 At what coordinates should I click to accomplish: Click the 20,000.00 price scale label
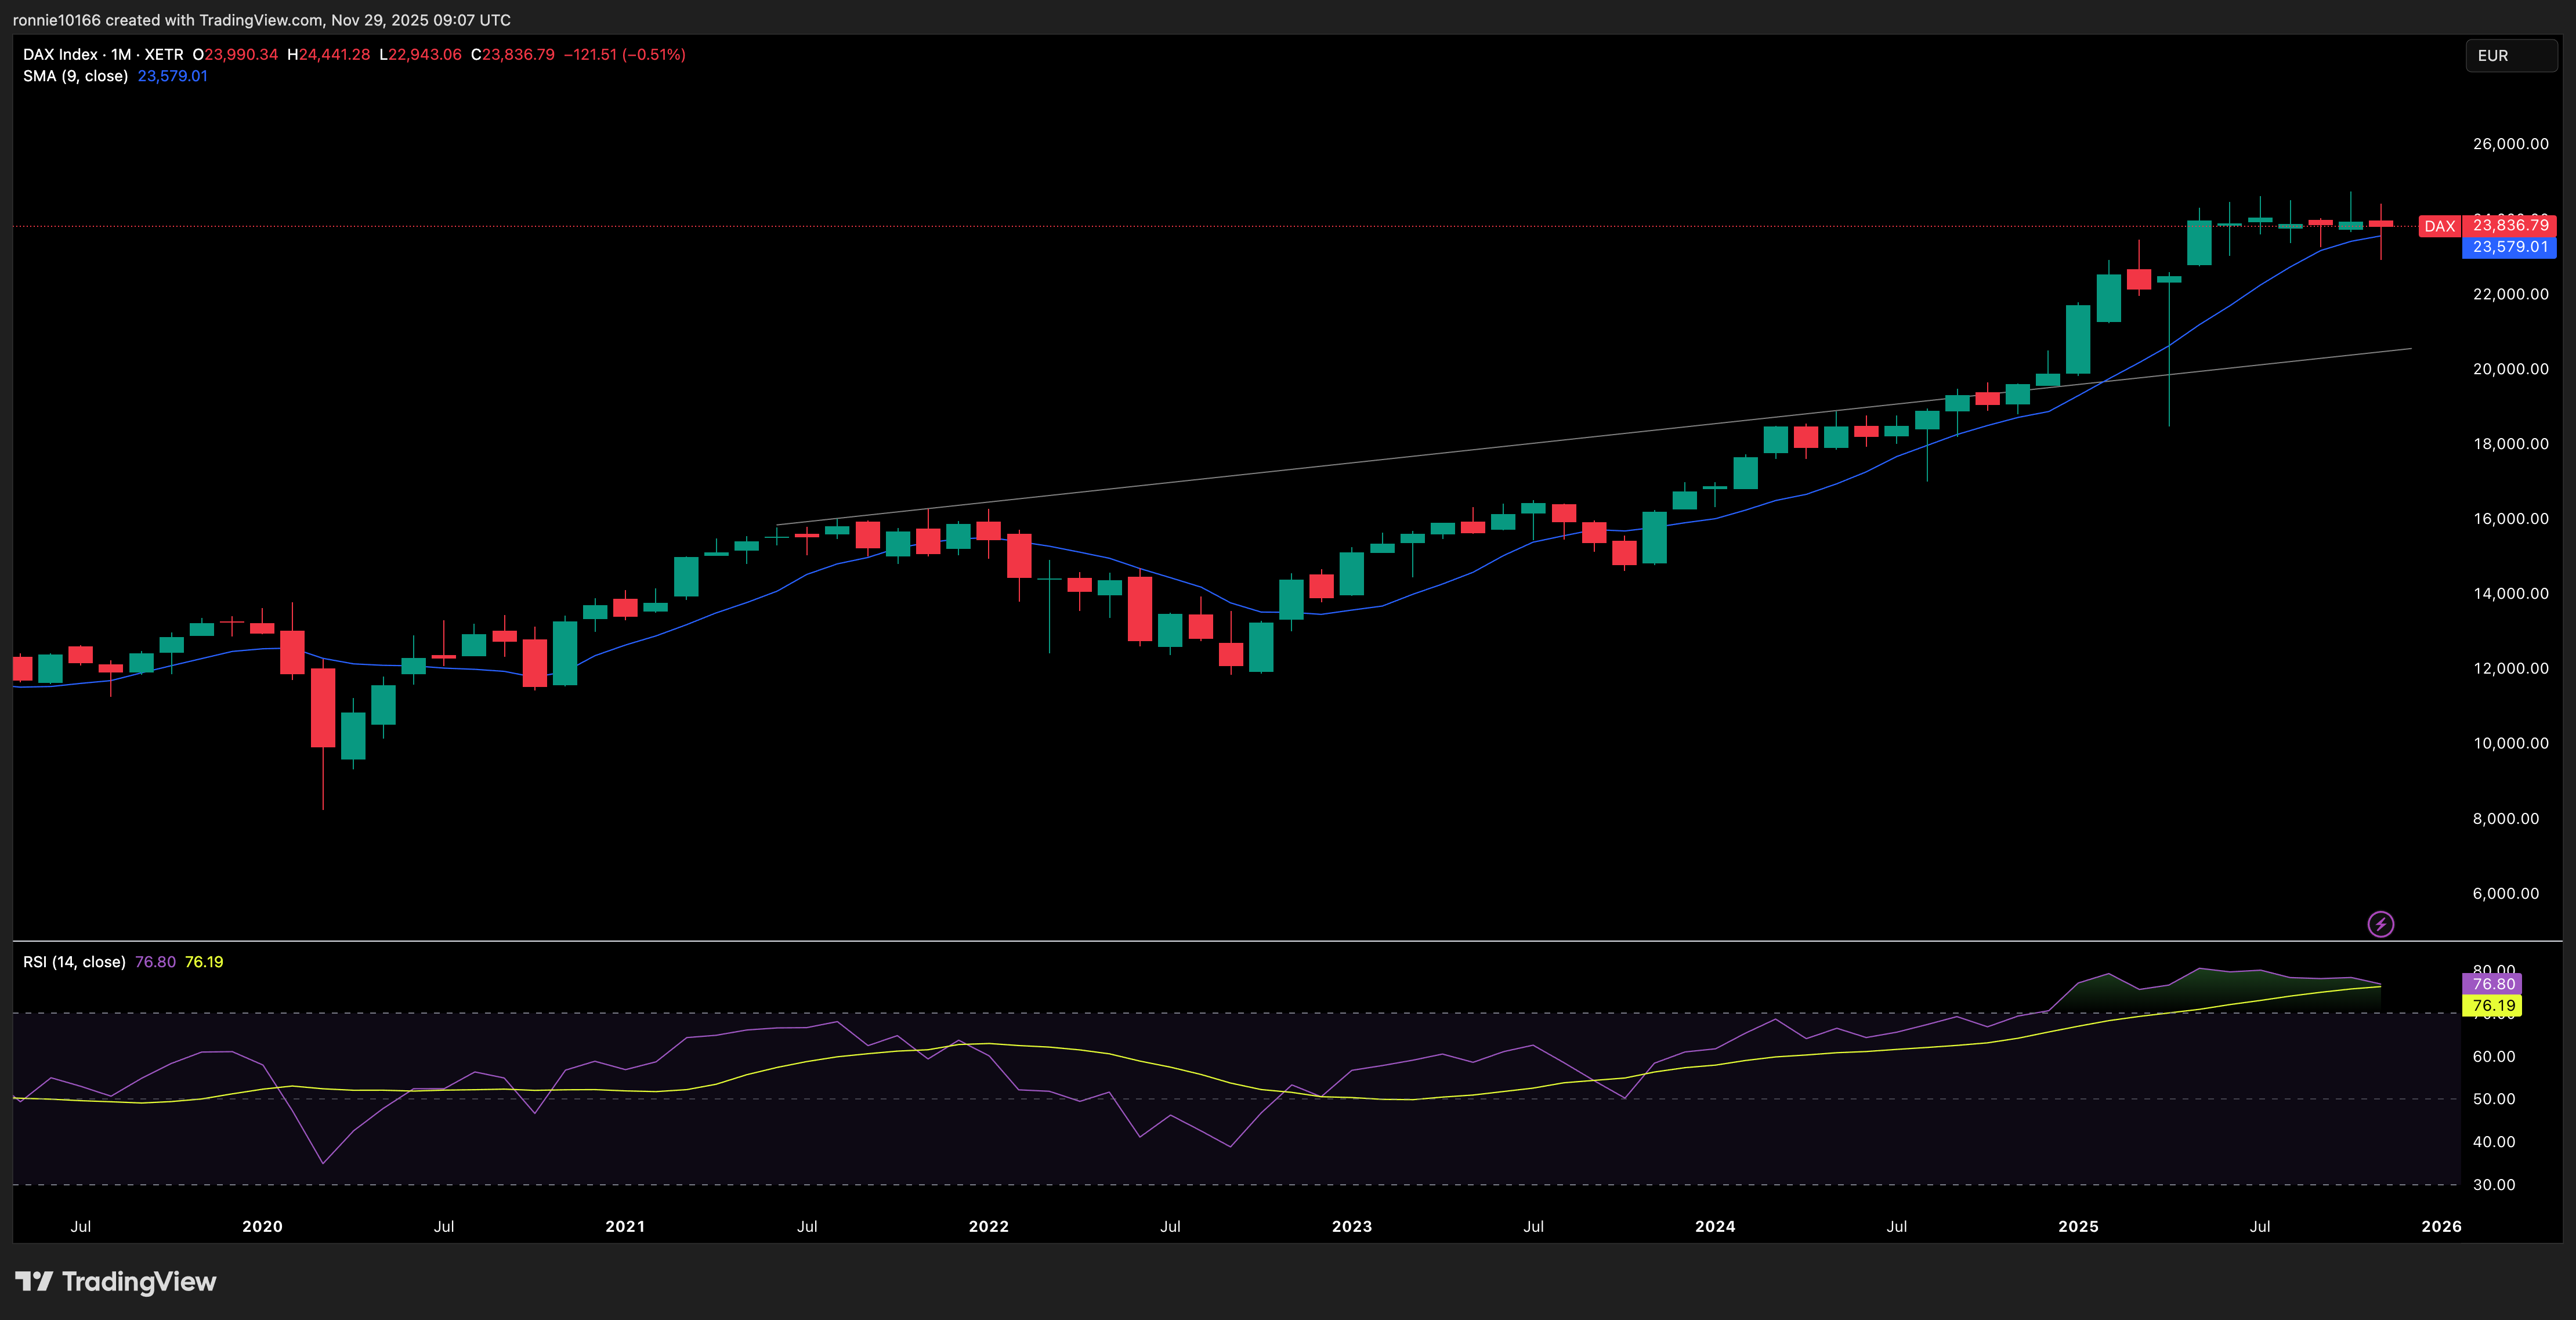pyautogui.click(x=2510, y=369)
